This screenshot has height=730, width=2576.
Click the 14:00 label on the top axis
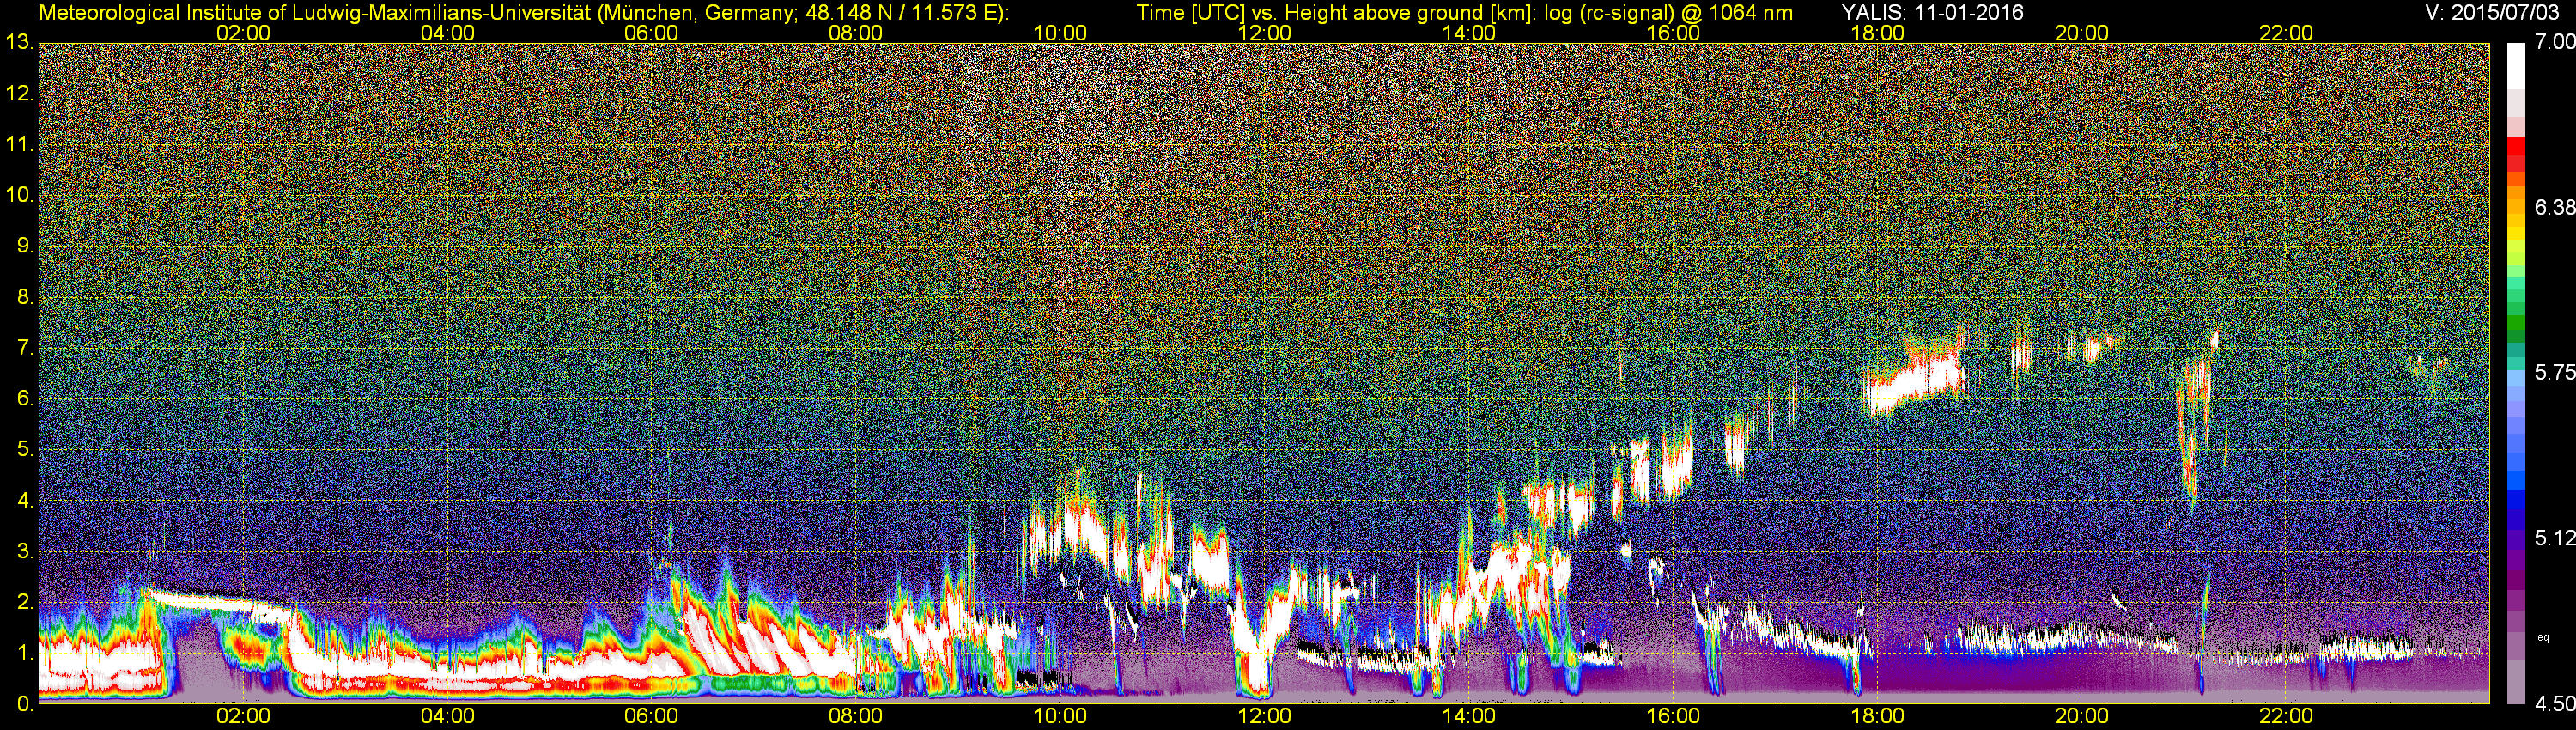(1469, 33)
